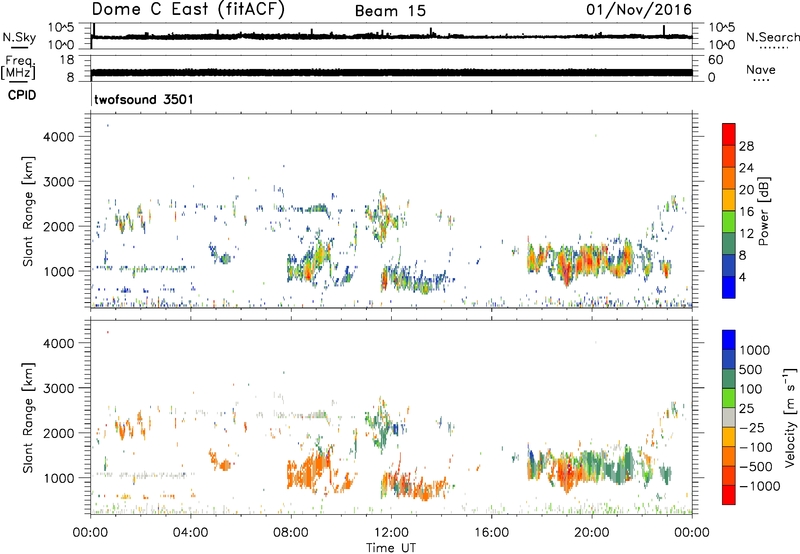Viewport: 800px width, 554px height.
Task: Click the '1000' label on Velocity colorbar
Action: pyautogui.click(x=754, y=350)
